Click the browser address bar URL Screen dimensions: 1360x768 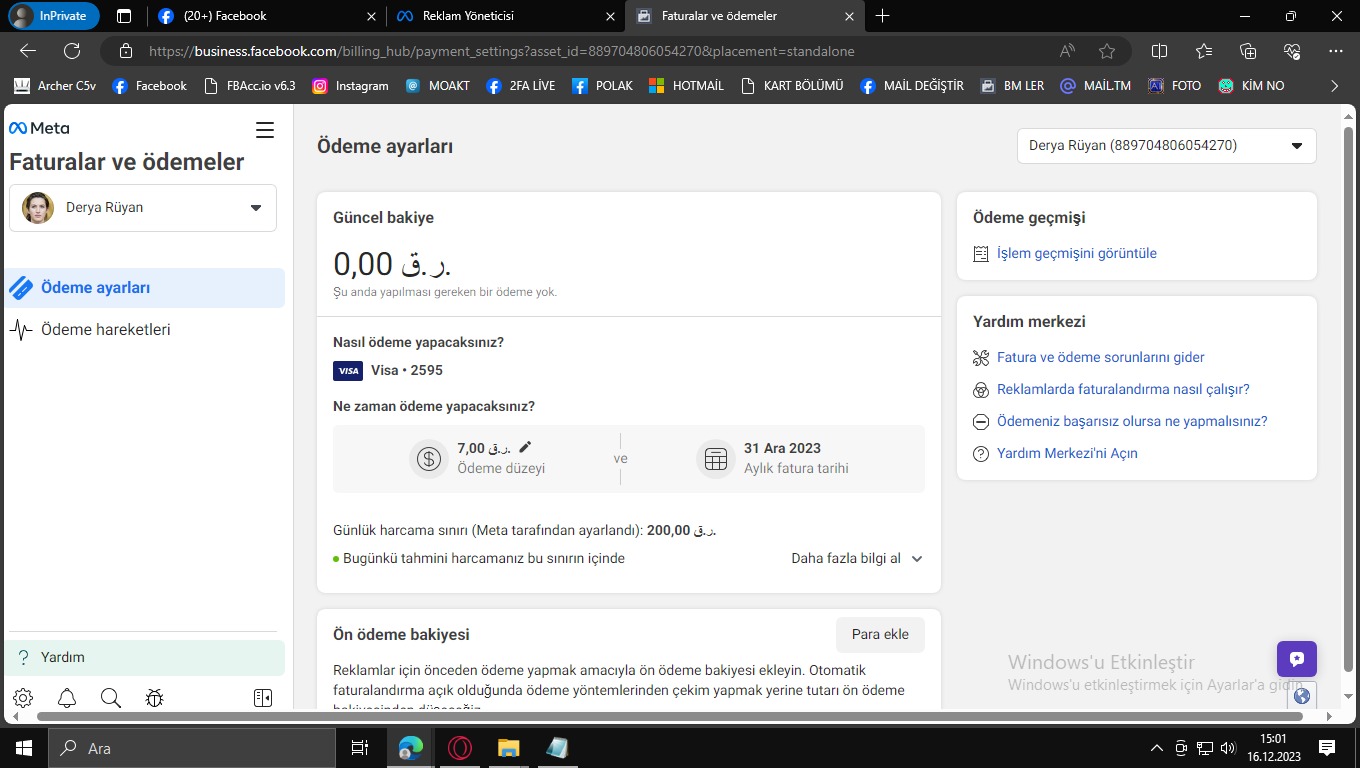502,51
